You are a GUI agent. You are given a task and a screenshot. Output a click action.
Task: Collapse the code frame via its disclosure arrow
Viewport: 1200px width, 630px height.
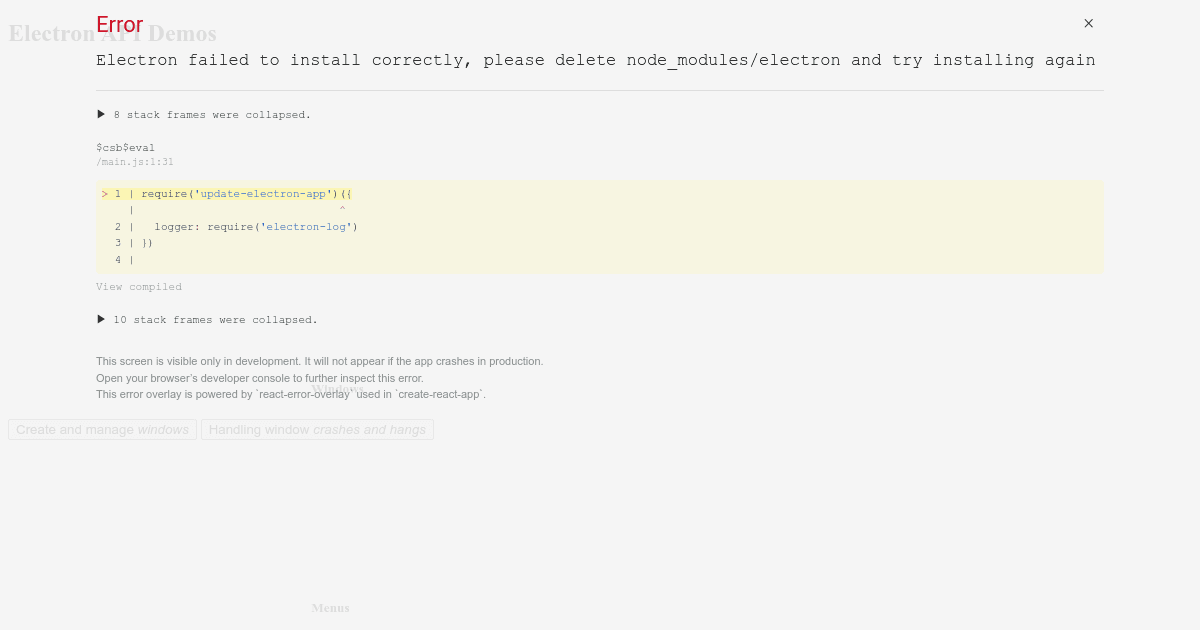tap(104, 193)
